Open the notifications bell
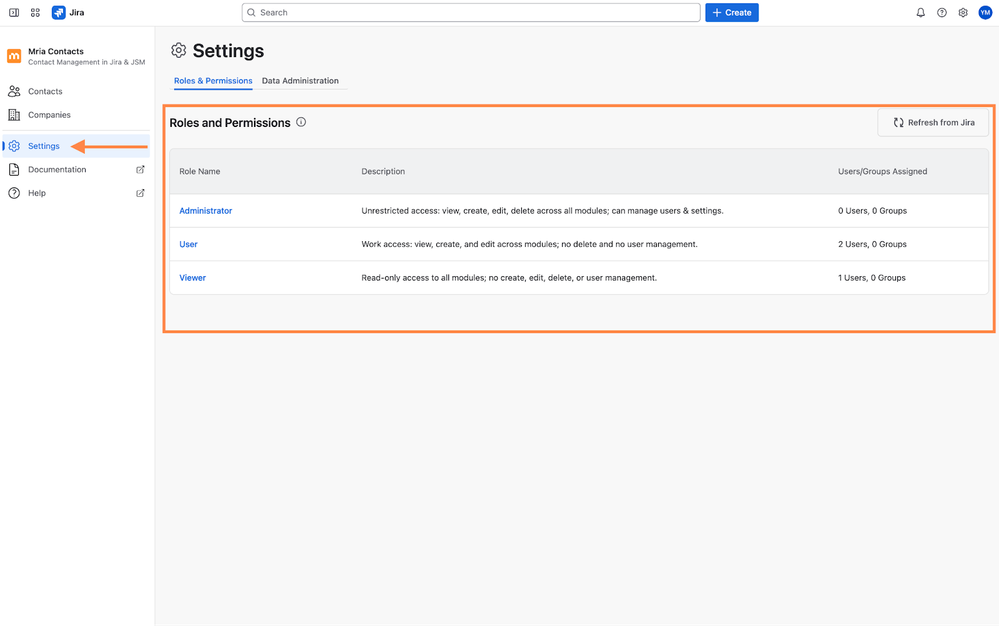This screenshot has width=999, height=626. 921,13
